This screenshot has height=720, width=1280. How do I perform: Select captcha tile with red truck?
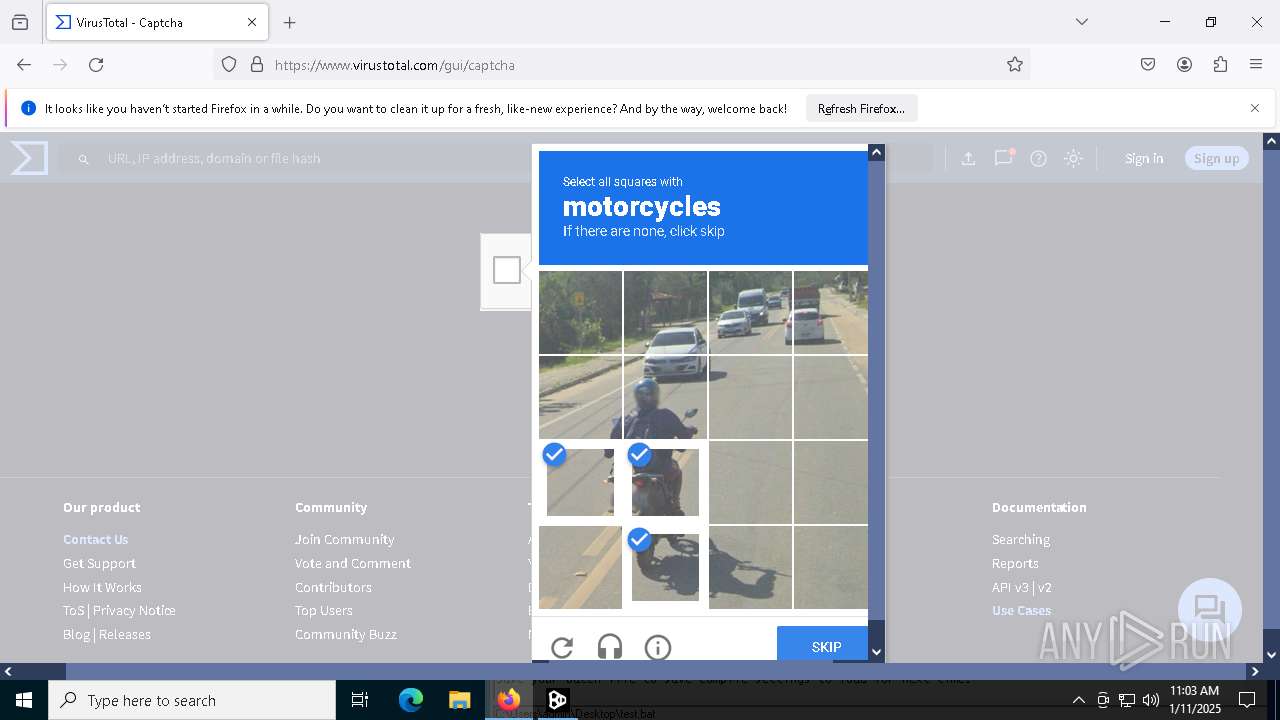(830, 313)
